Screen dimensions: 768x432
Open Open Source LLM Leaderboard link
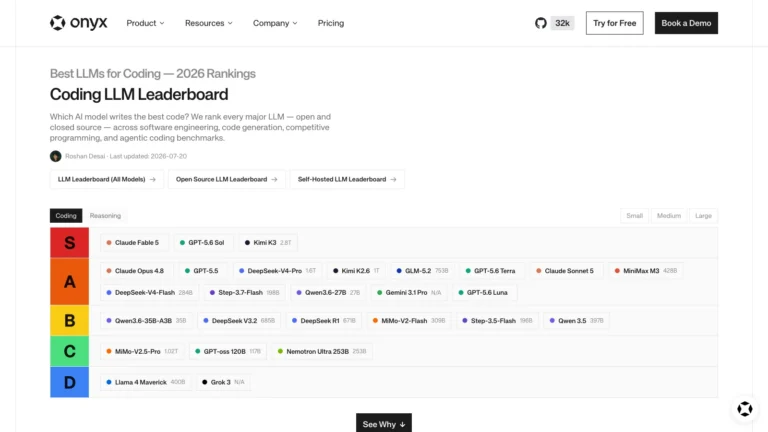pyautogui.click(x=227, y=179)
